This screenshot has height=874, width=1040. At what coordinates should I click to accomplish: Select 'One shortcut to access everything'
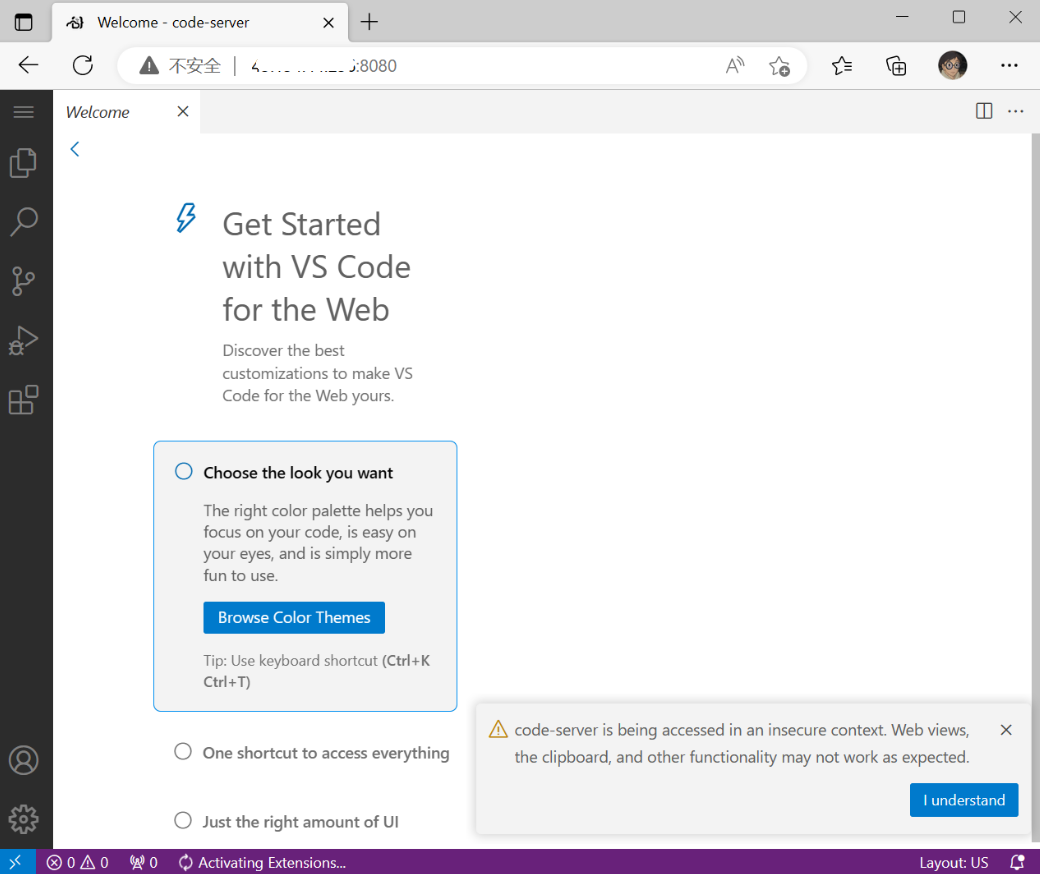(x=326, y=753)
